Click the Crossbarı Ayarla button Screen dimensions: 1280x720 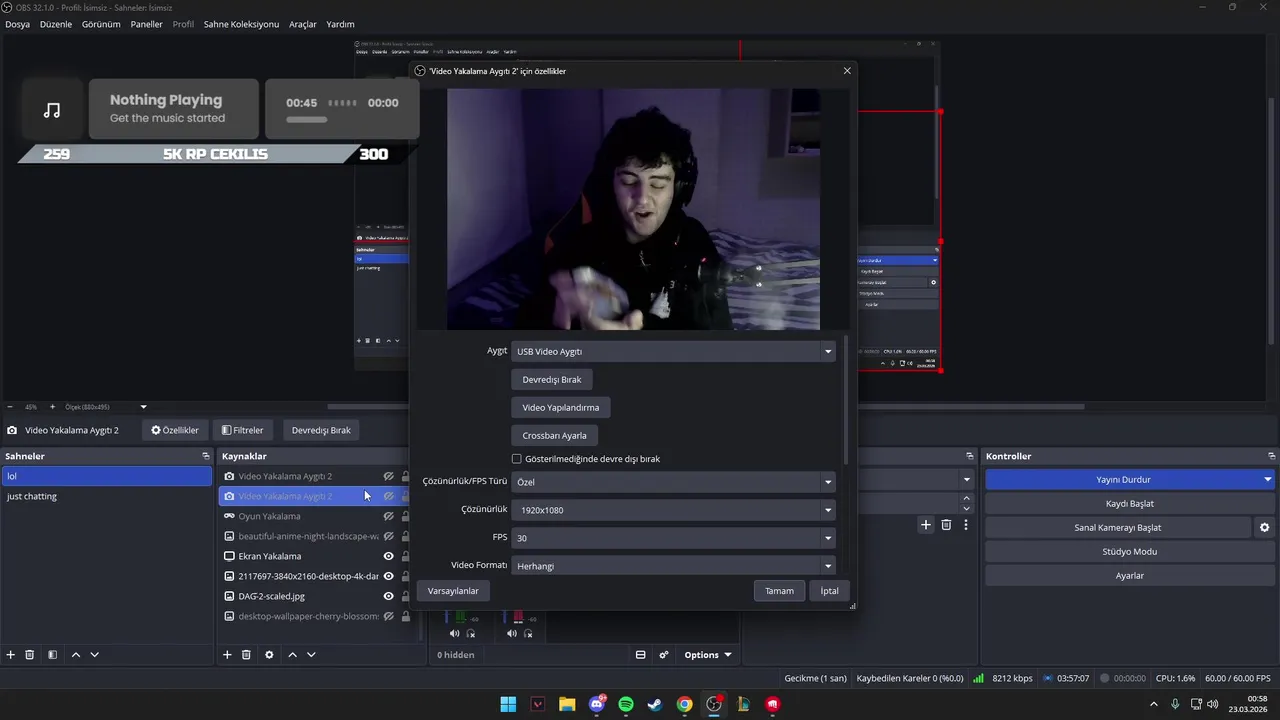554,435
